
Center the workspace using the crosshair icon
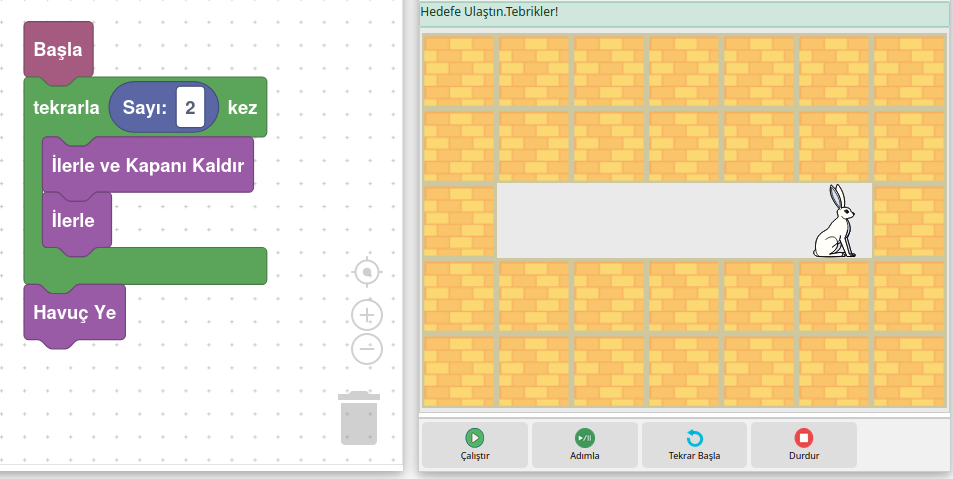pos(368,271)
